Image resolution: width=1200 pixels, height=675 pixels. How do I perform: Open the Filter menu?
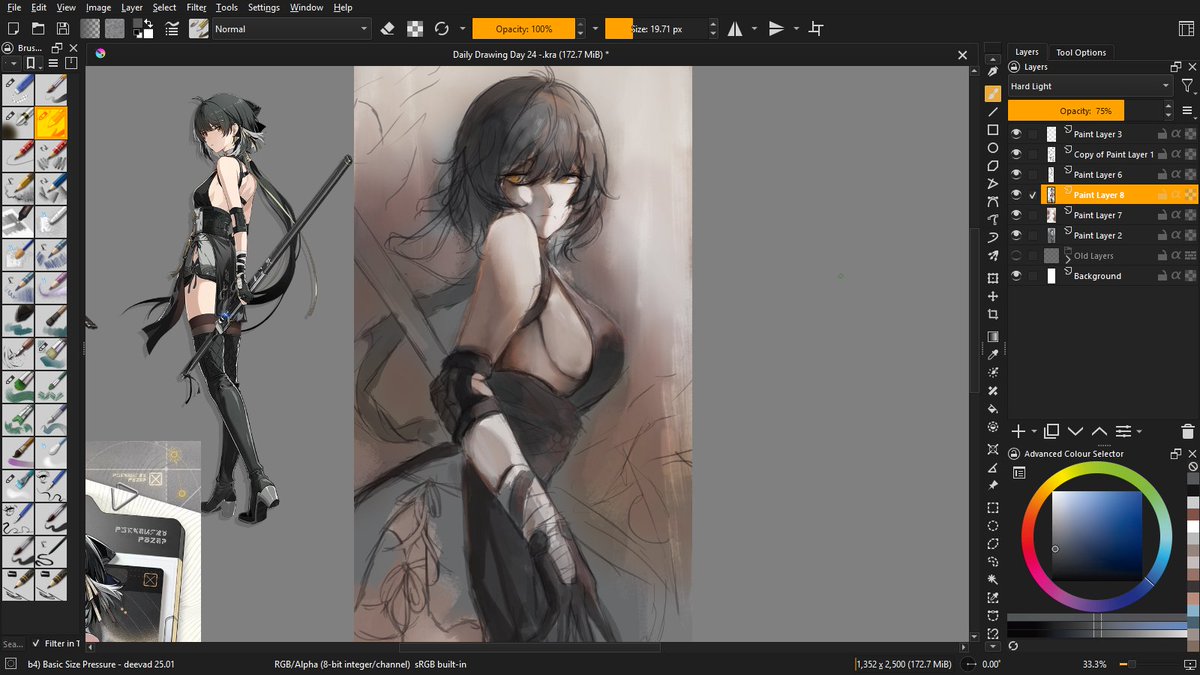pos(196,7)
